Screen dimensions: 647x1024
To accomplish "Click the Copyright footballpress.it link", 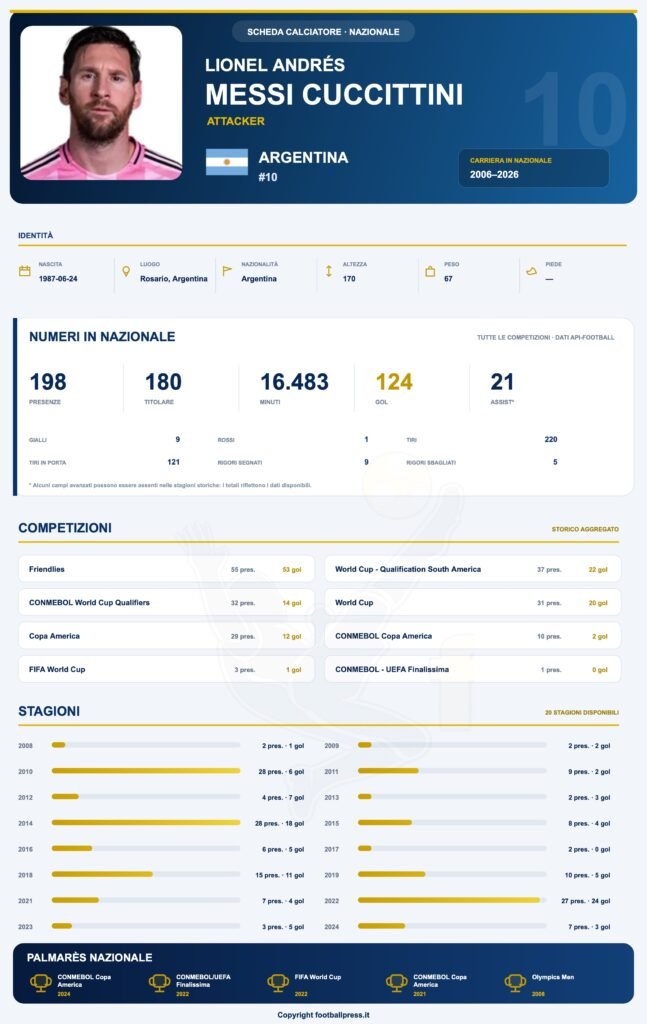I will click(x=323, y=1015).
